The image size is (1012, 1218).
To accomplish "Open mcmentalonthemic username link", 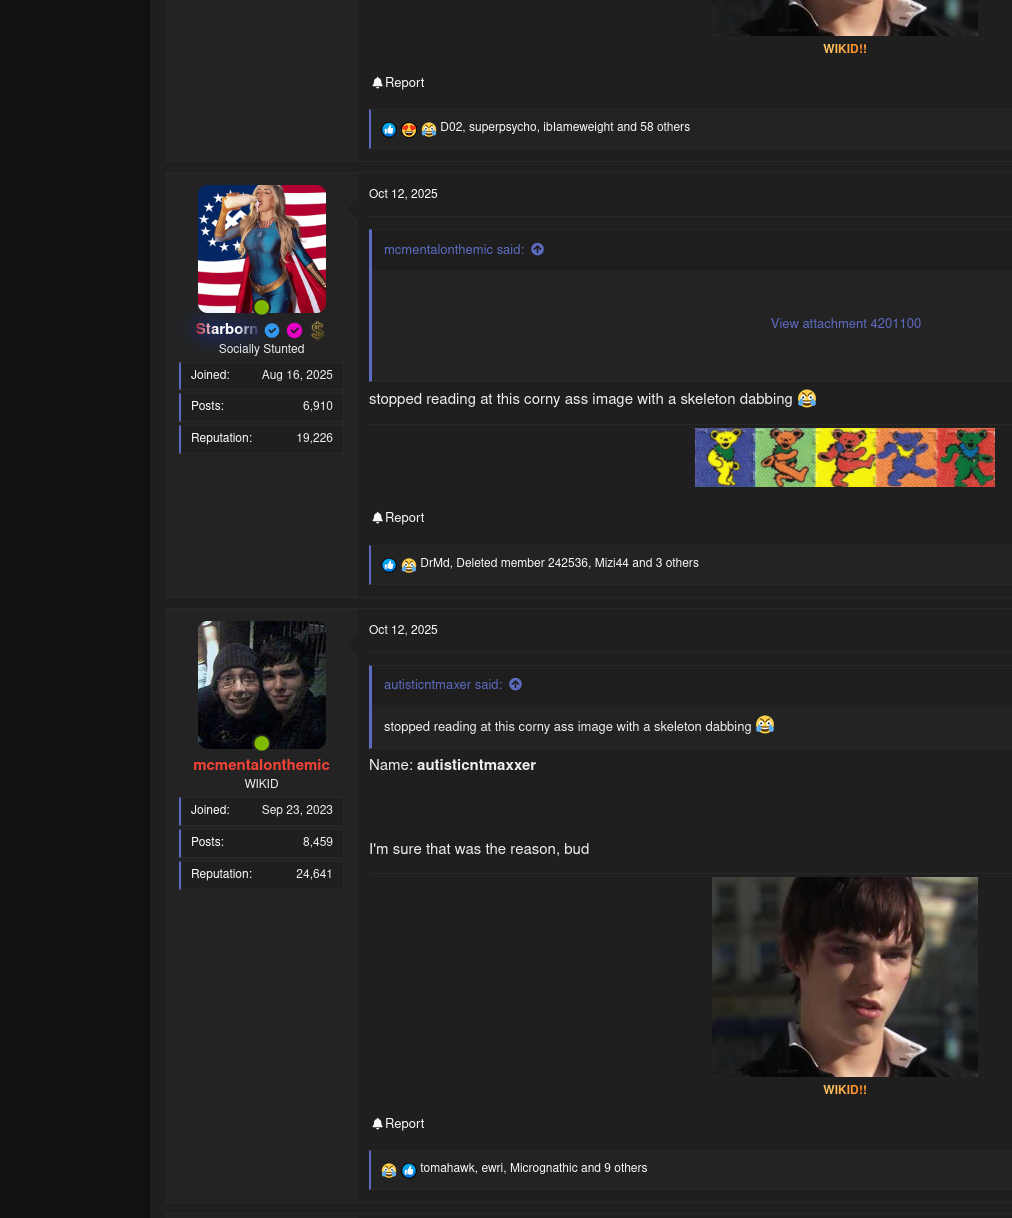I will coord(261,765).
